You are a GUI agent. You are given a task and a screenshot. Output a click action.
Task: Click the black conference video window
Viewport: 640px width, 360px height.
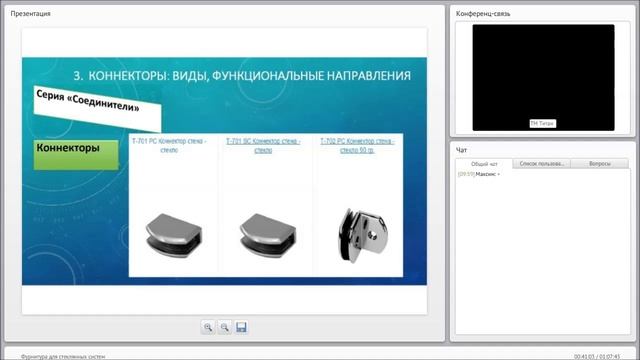pos(543,78)
